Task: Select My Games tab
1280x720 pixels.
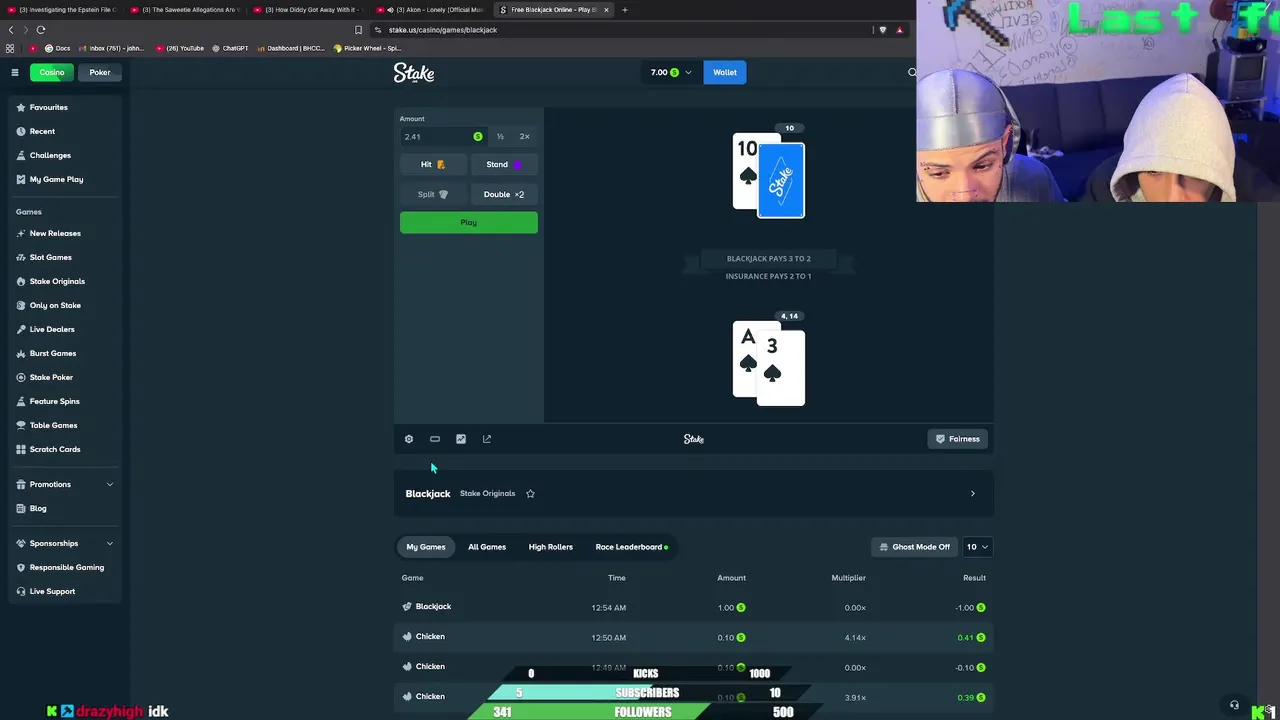Action: 426,547
